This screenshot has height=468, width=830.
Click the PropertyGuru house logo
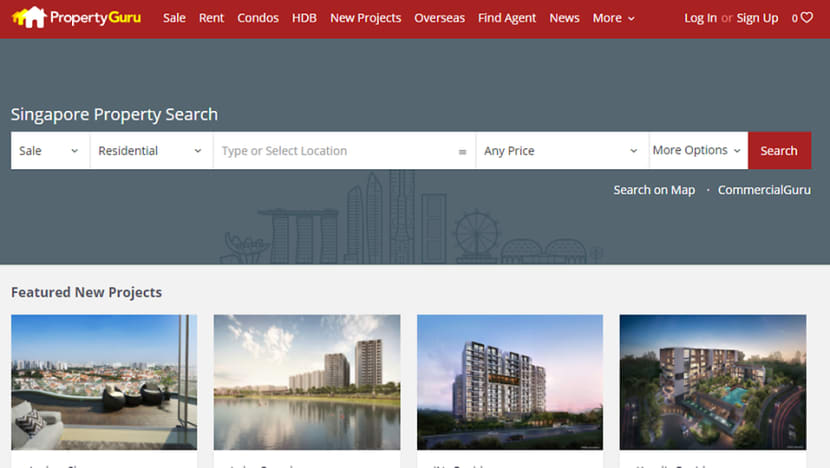tap(76, 17)
